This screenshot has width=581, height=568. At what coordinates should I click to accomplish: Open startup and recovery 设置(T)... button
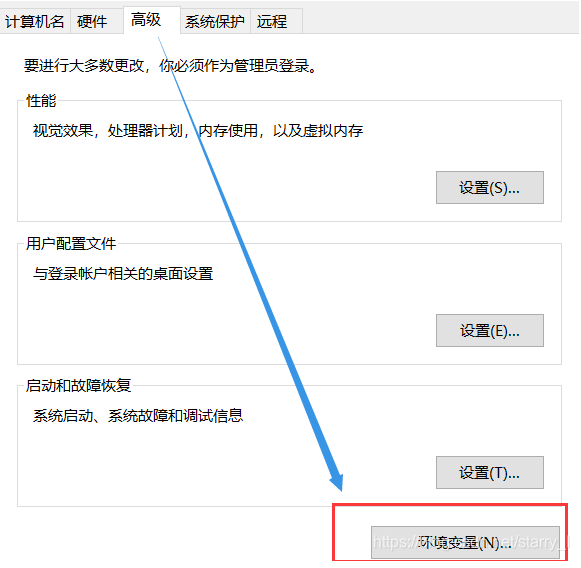(489, 472)
